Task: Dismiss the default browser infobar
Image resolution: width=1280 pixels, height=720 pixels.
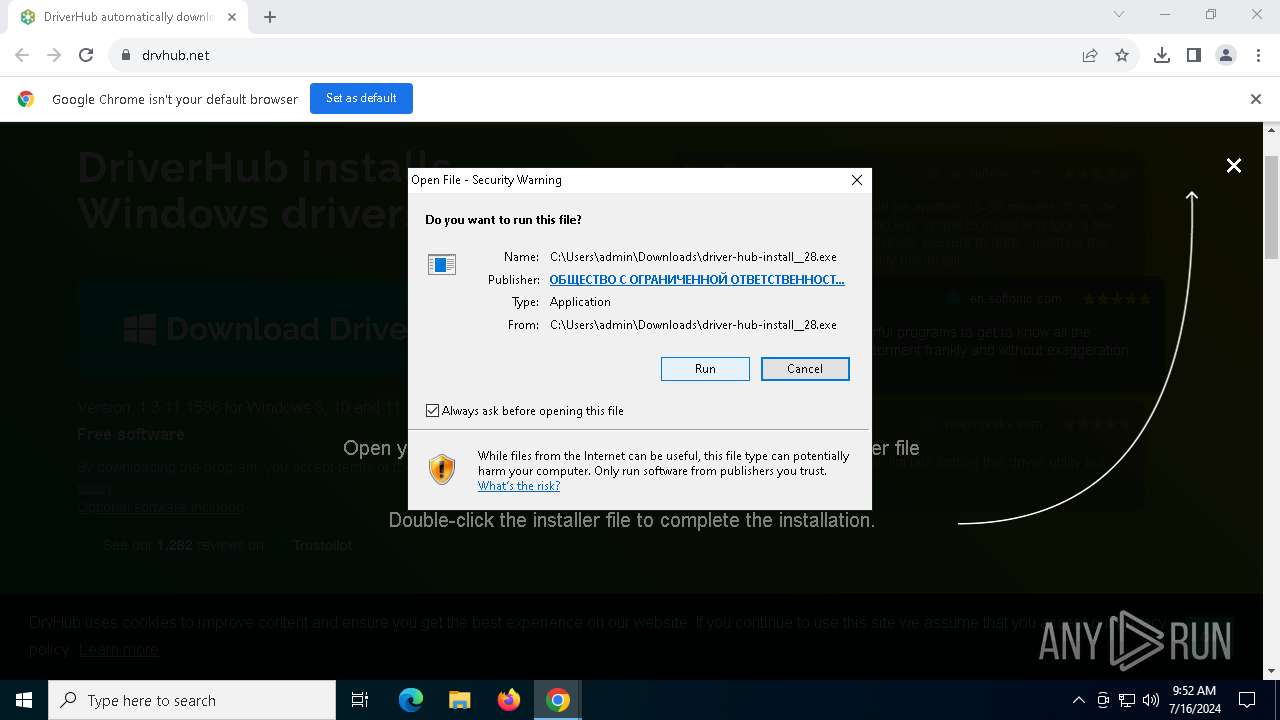Action: pyautogui.click(x=1256, y=99)
